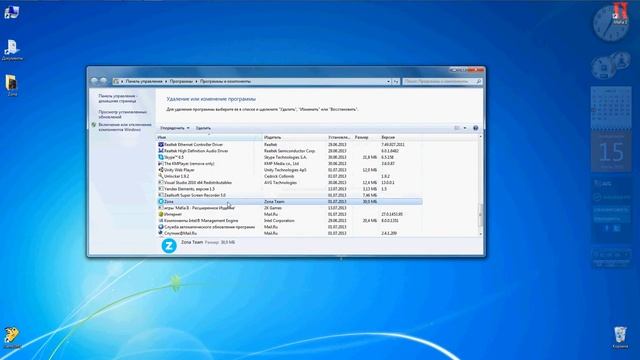Click the 2K Games publisher cell
This screenshot has width=640, height=360.
273,208
